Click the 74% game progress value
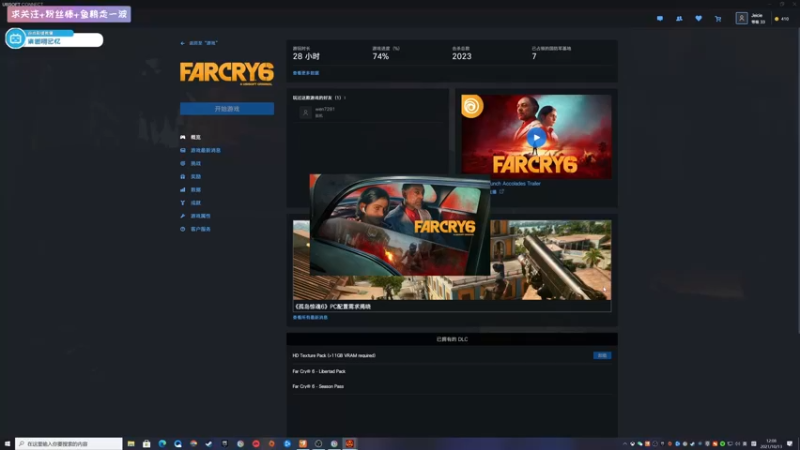This screenshot has height=450, width=800. tap(381, 57)
